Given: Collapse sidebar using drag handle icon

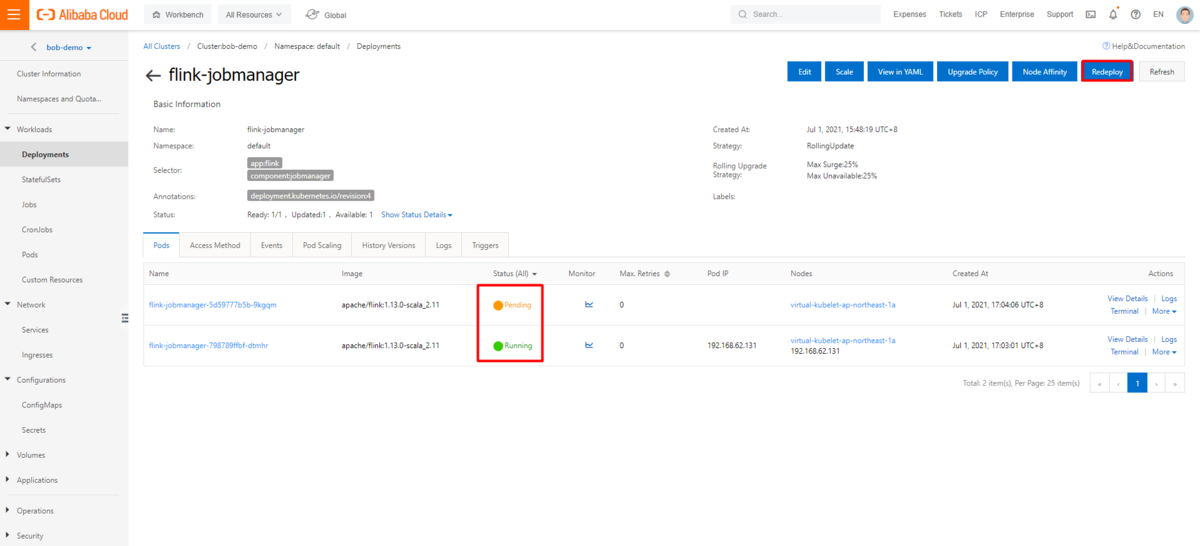Looking at the screenshot, I should tap(125, 318).
